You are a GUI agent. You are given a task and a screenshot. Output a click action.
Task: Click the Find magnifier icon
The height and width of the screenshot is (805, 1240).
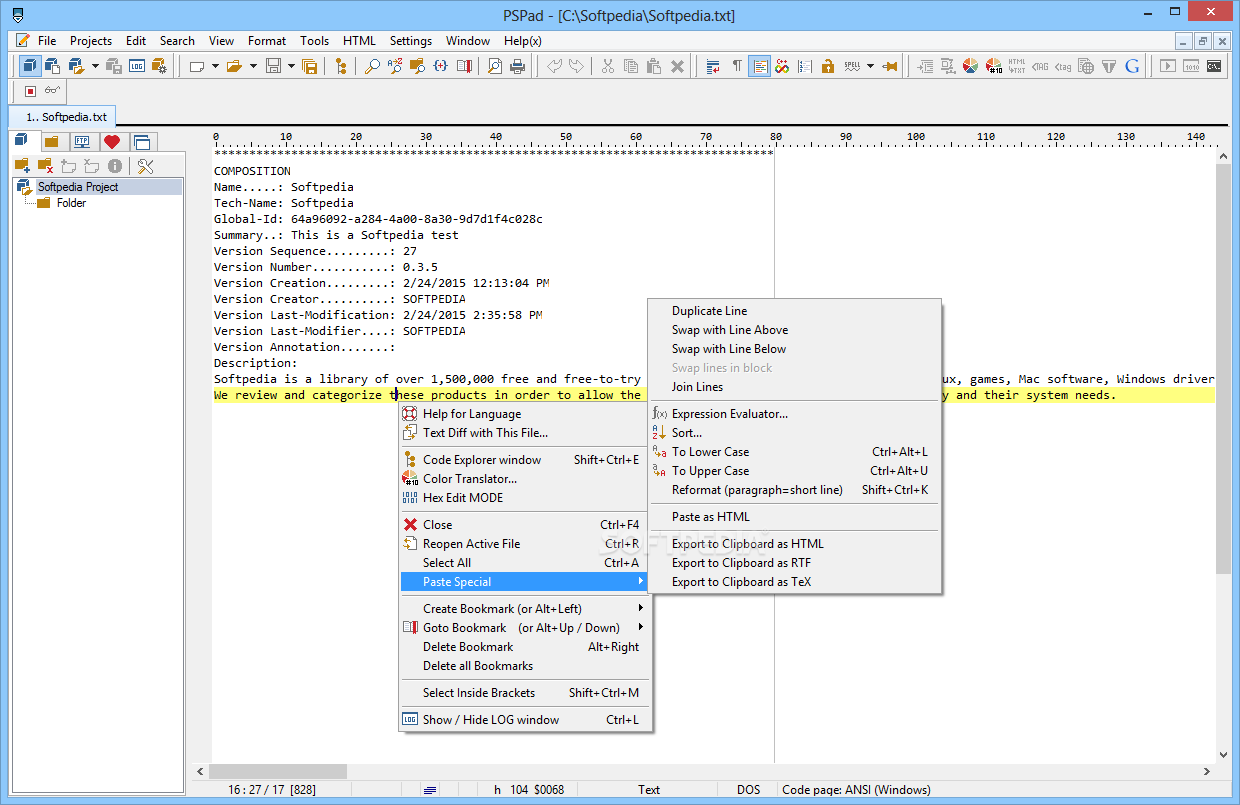(x=371, y=66)
